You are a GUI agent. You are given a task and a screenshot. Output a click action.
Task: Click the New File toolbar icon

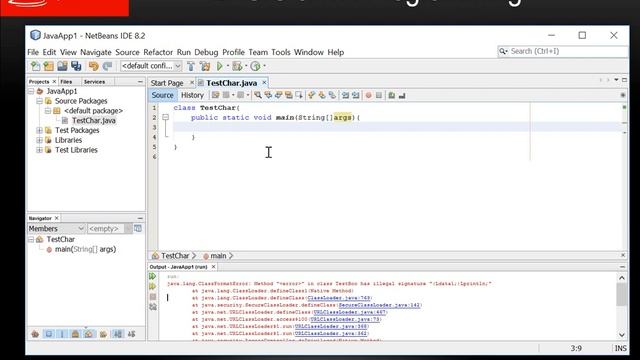click(36, 66)
